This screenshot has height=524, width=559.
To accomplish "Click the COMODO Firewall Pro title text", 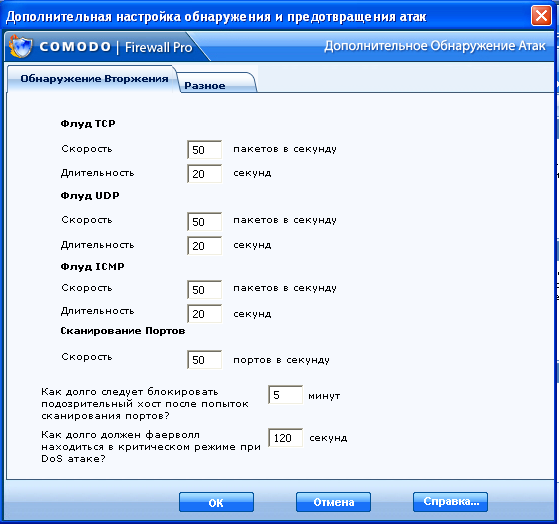I will pos(116,47).
